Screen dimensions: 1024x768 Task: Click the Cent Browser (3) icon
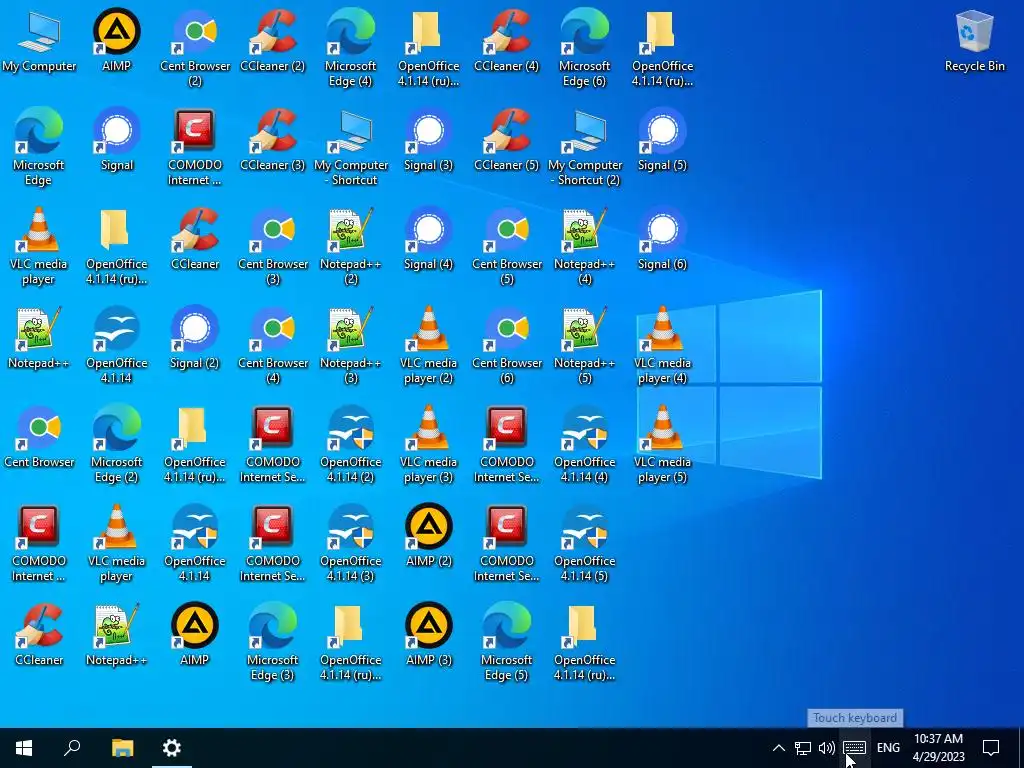point(272,247)
